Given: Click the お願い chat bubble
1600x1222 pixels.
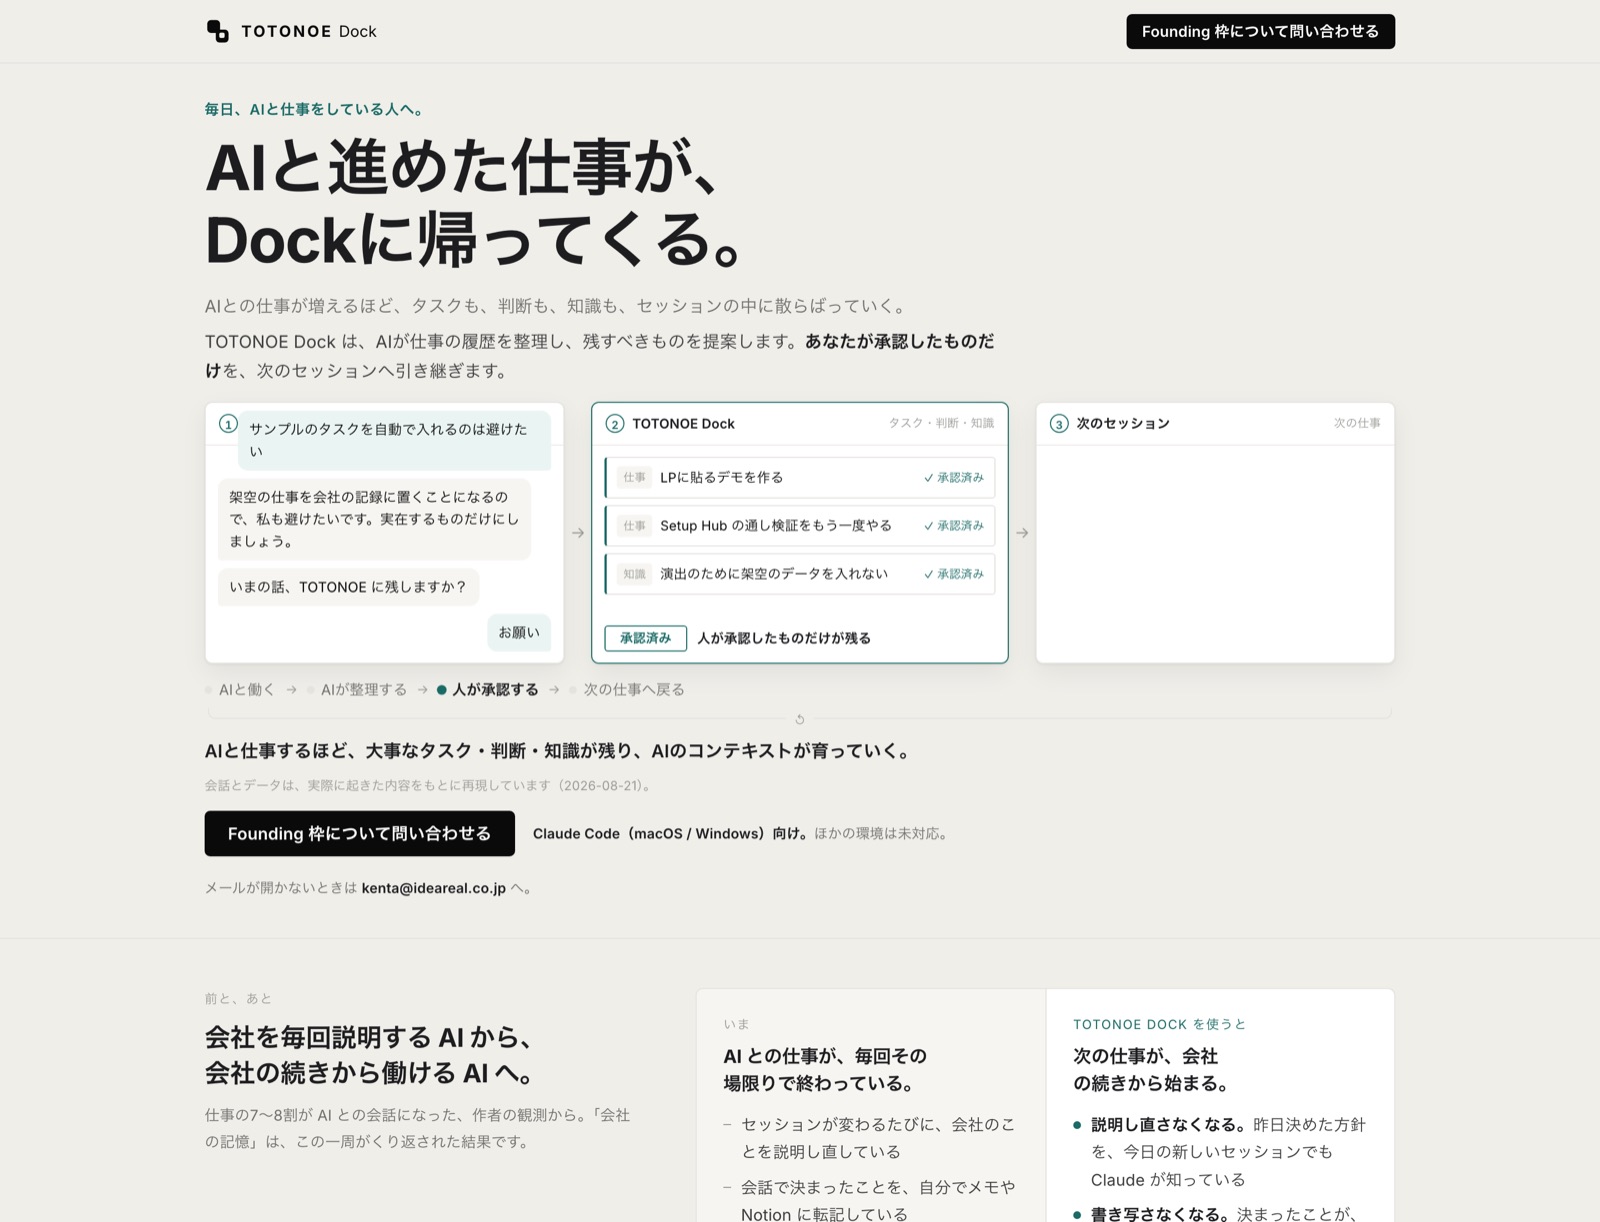Looking at the screenshot, I should point(519,632).
